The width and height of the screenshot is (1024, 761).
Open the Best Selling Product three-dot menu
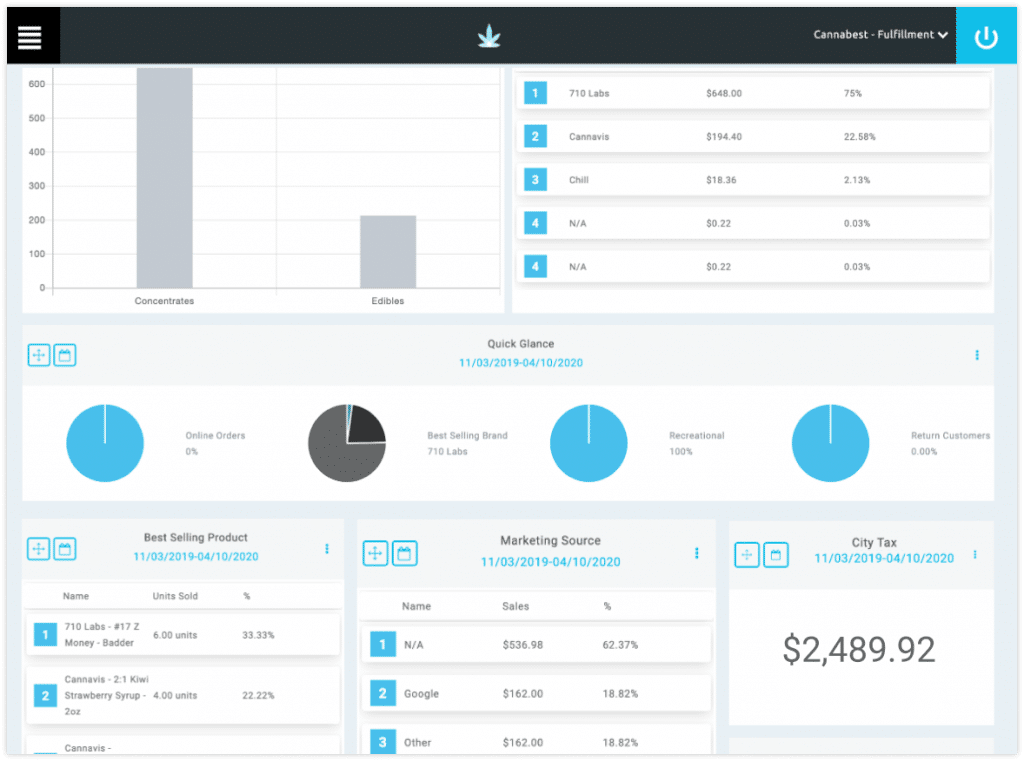[x=326, y=549]
